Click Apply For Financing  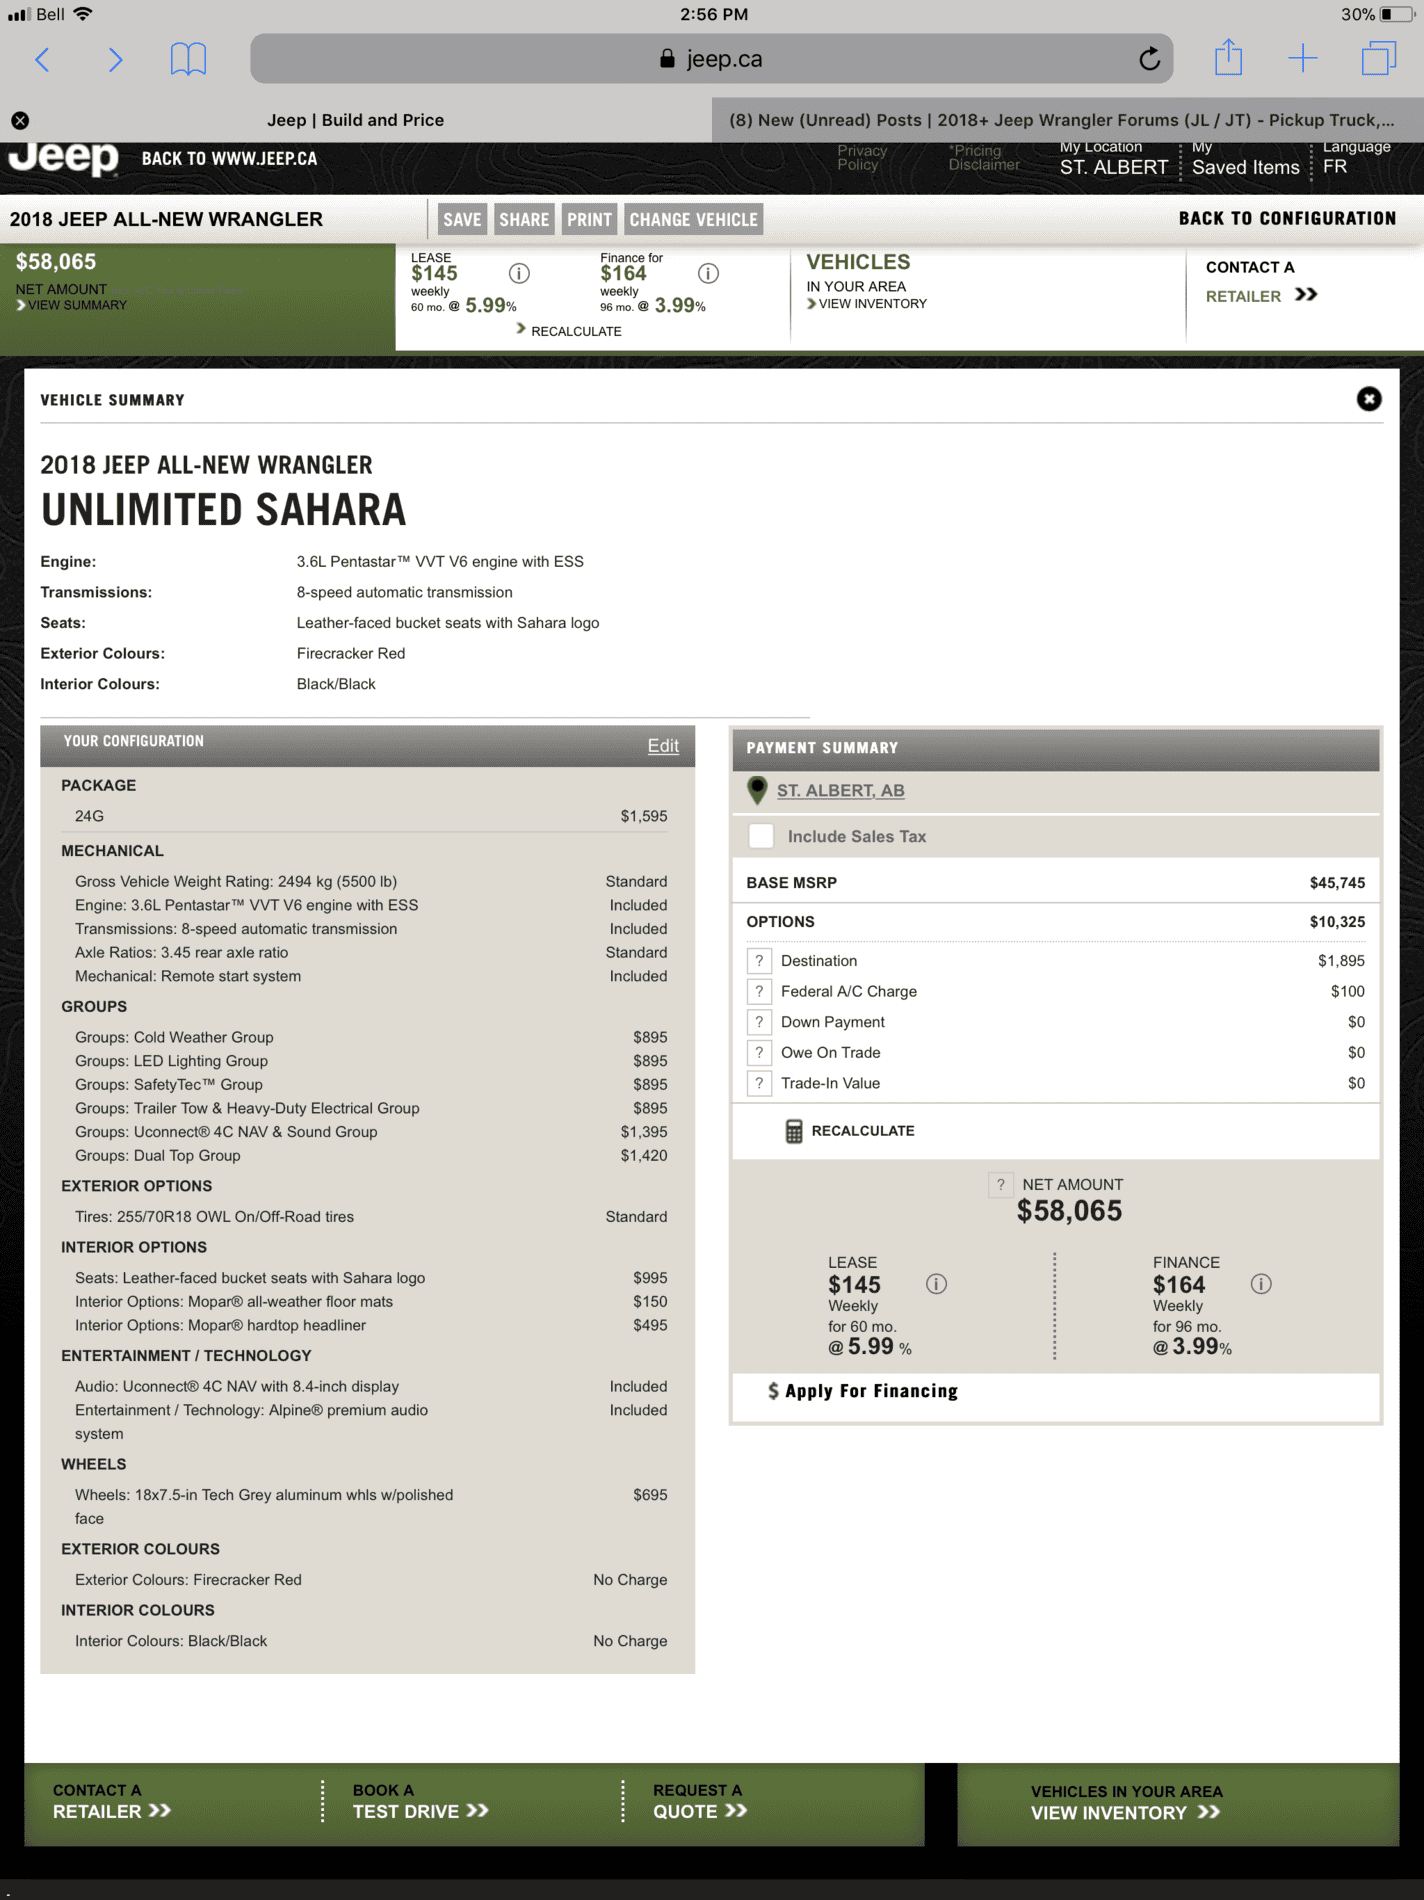(x=863, y=1391)
